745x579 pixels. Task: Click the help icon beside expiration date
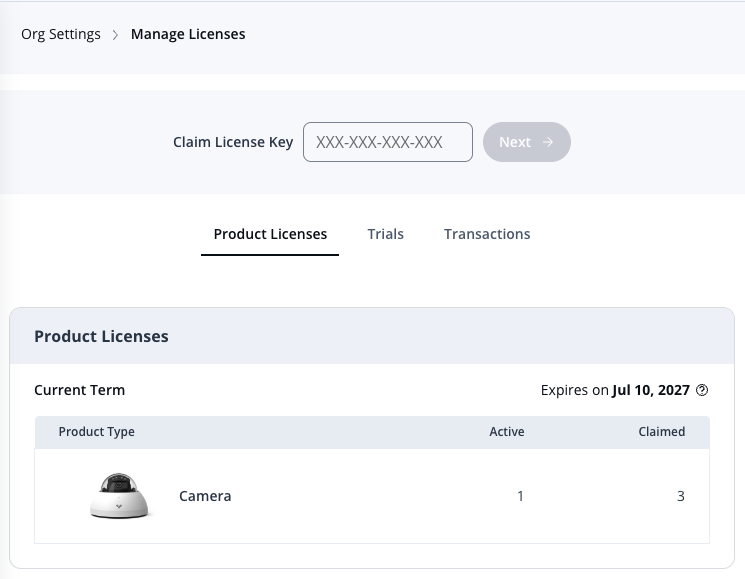(702, 390)
